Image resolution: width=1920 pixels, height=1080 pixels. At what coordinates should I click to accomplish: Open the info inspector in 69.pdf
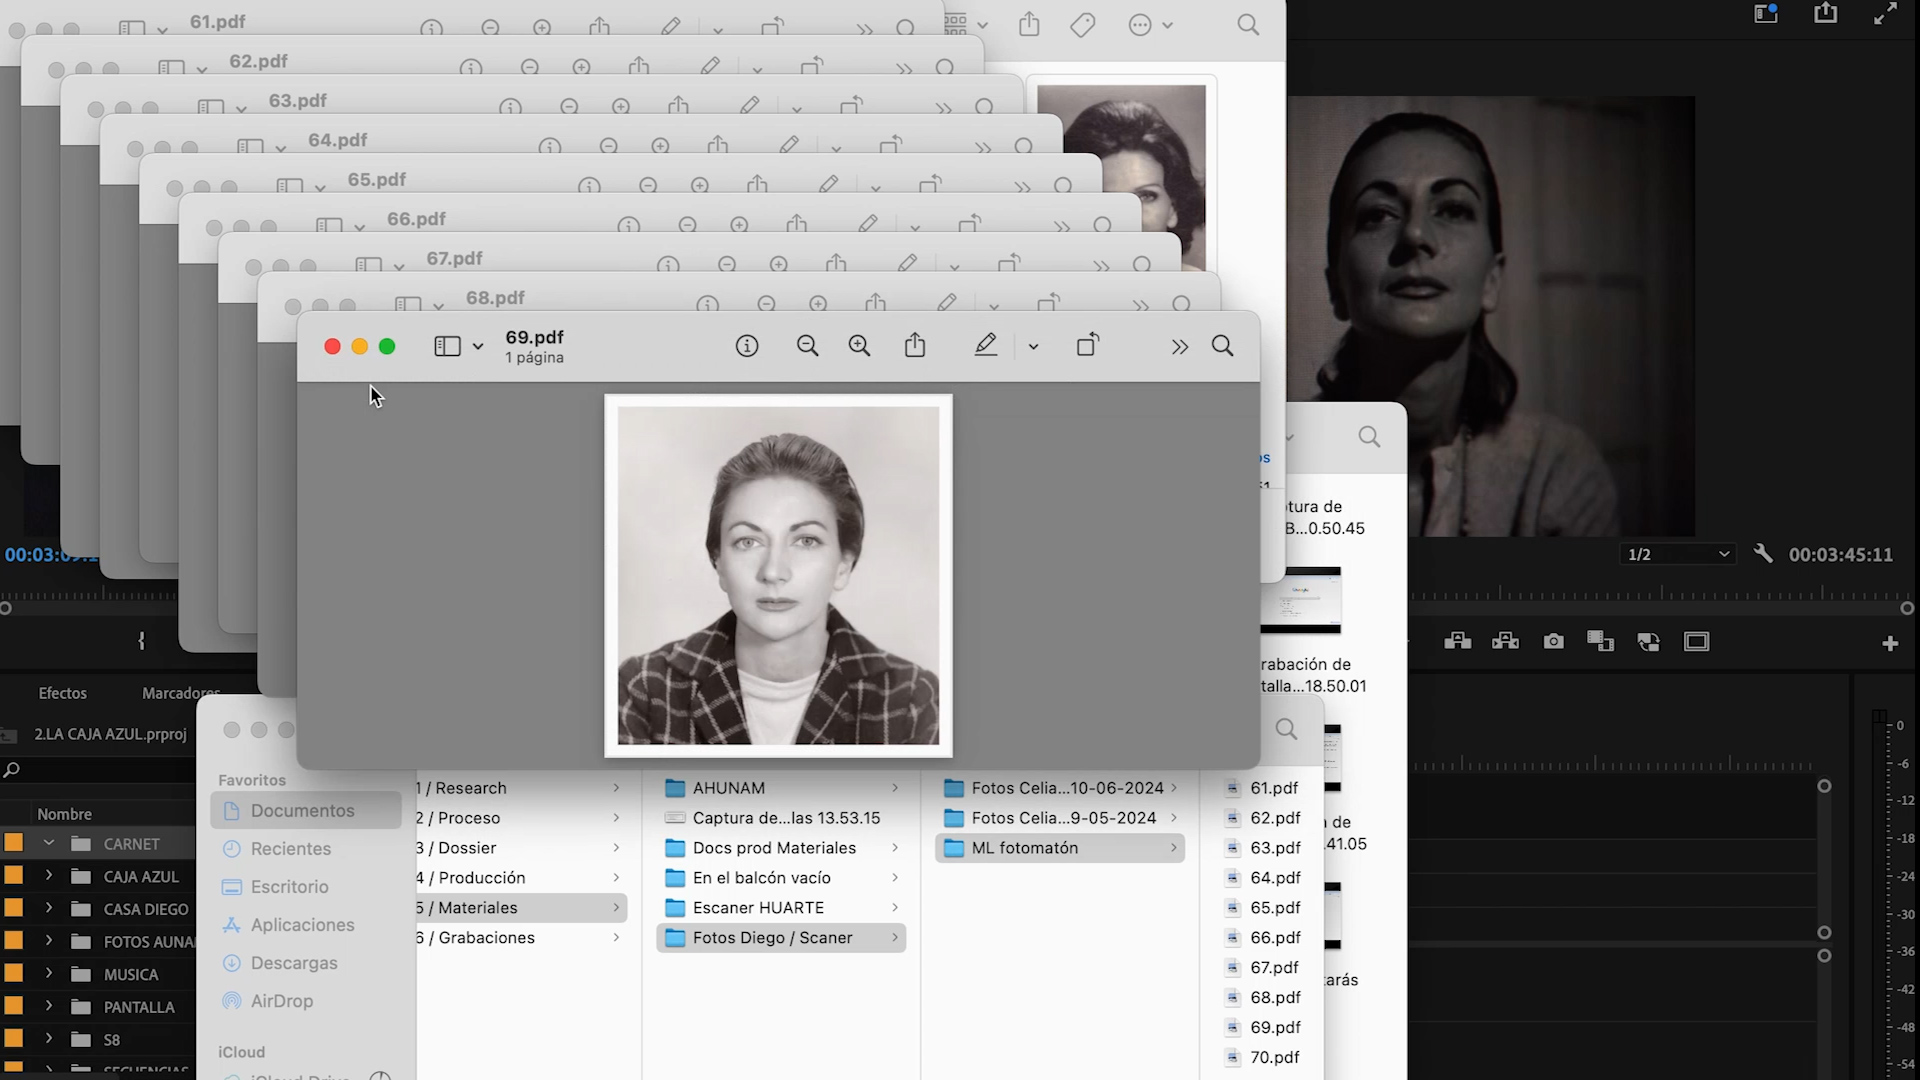click(x=747, y=346)
